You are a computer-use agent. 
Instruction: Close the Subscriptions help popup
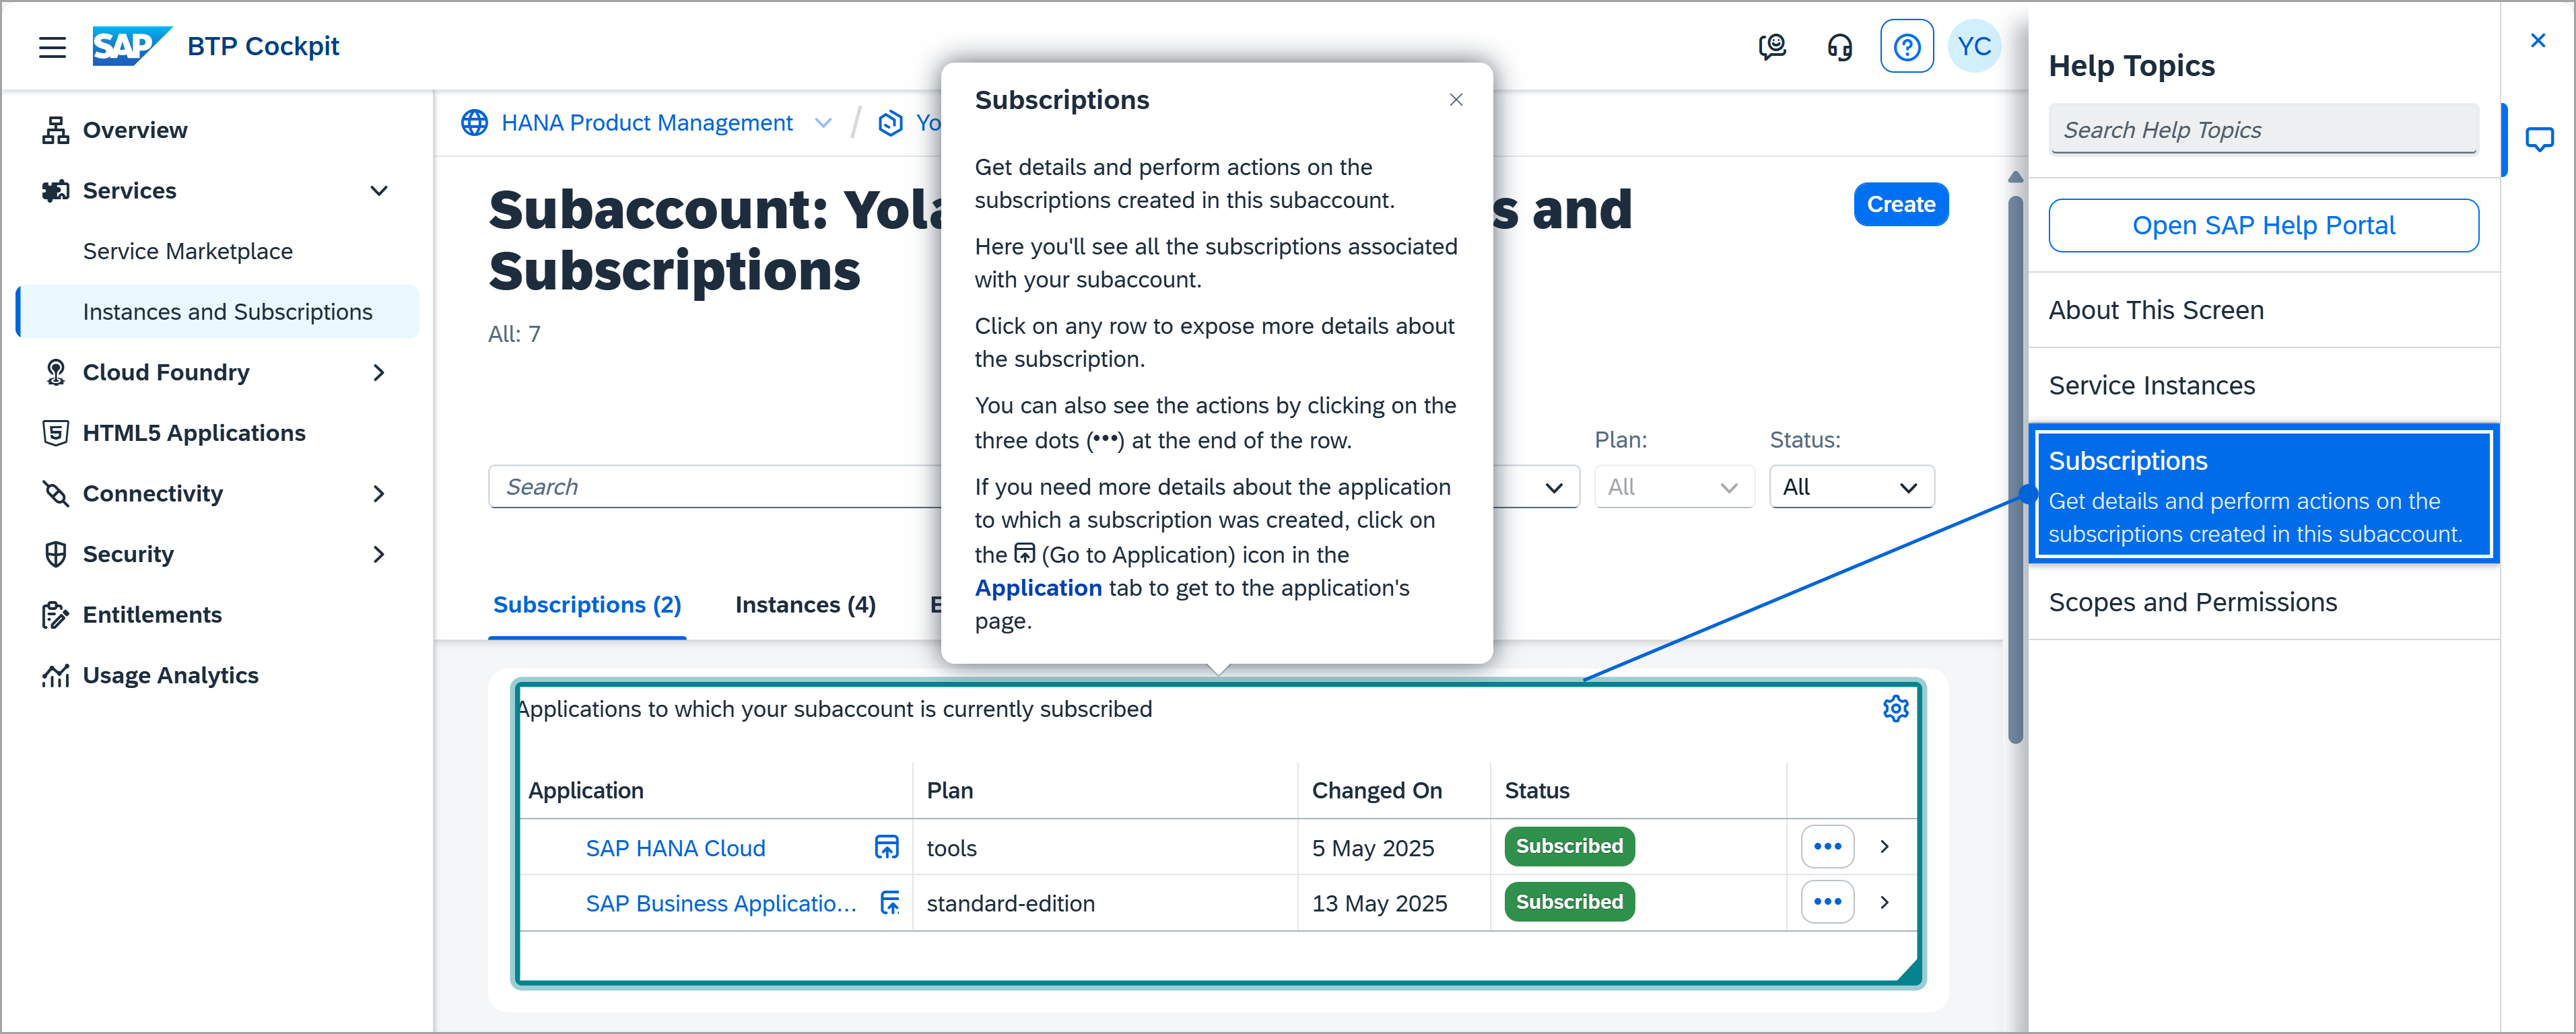(1455, 99)
